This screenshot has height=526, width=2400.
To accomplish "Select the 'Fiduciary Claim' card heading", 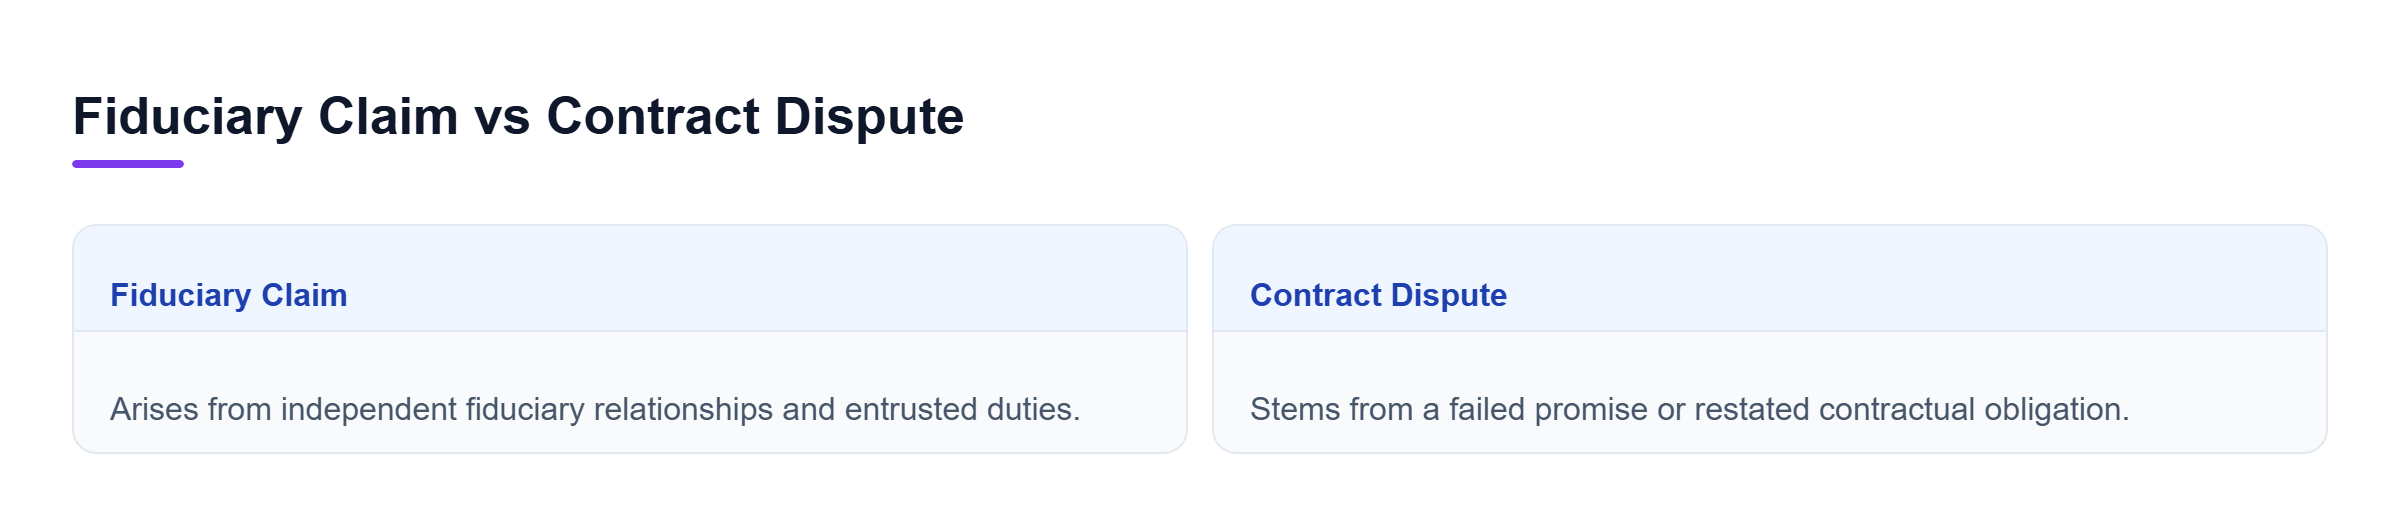I will pyautogui.click(x=229, y=295).
